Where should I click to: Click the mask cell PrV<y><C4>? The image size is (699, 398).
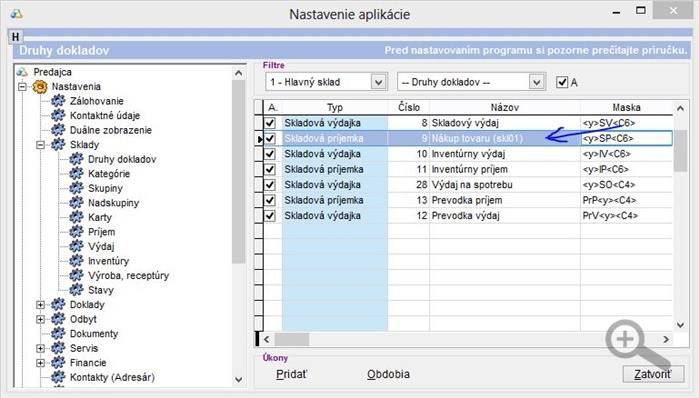coord(626,216)
